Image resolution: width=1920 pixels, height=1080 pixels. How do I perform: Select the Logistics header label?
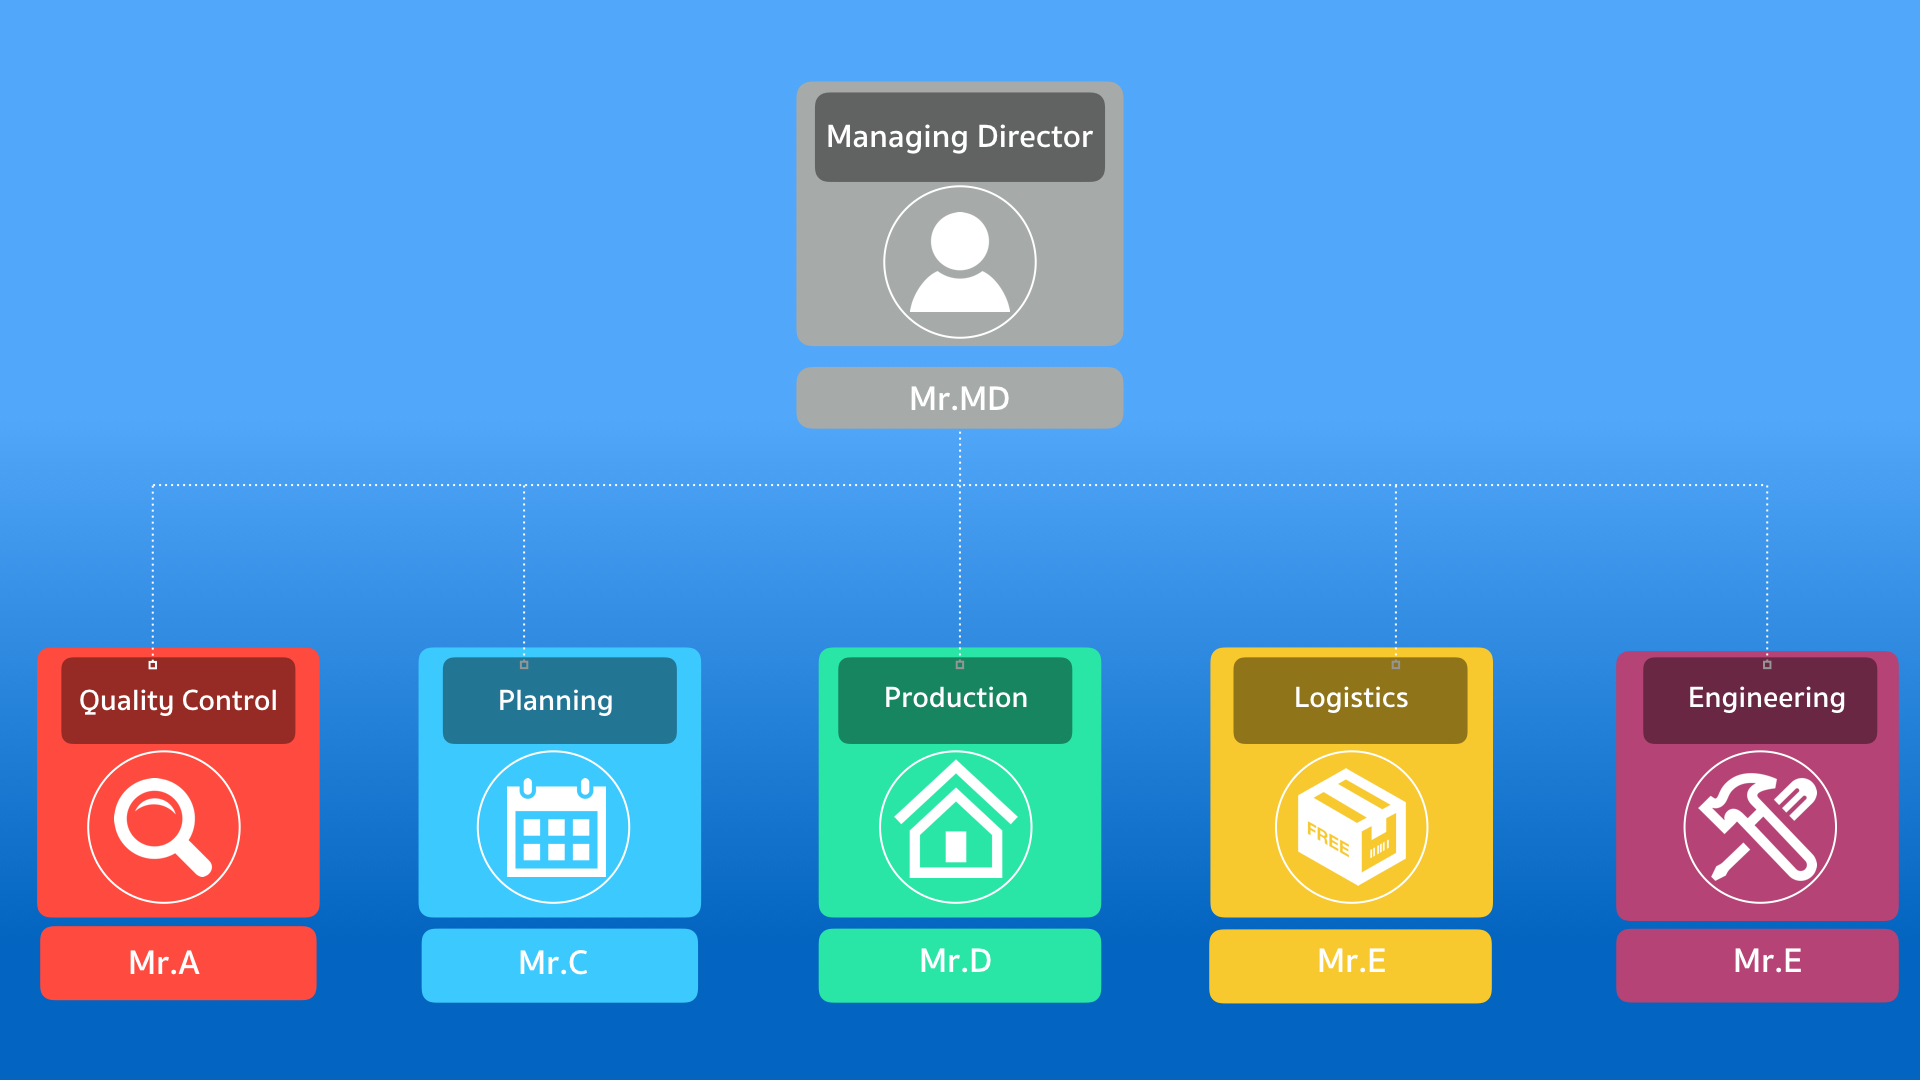coord(1350,699)
